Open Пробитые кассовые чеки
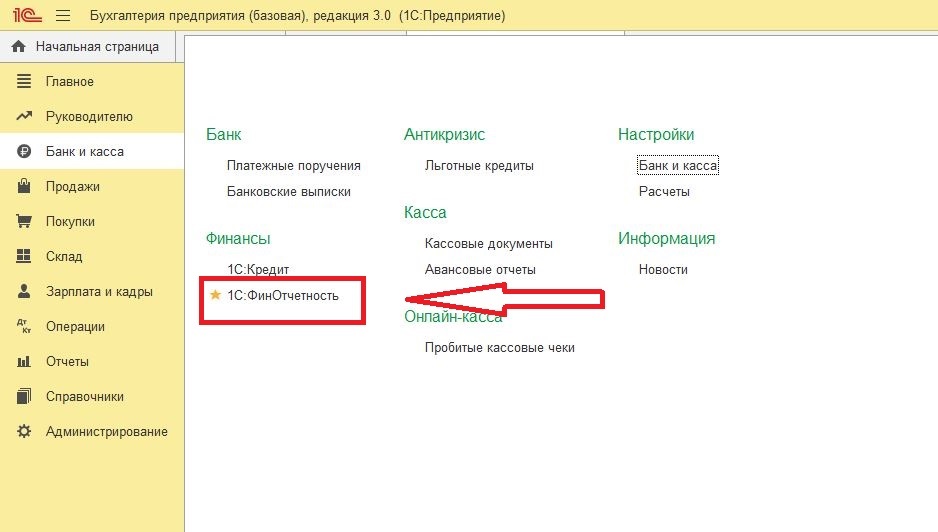Viewport: 938px width, 532px height. point(499,347)
